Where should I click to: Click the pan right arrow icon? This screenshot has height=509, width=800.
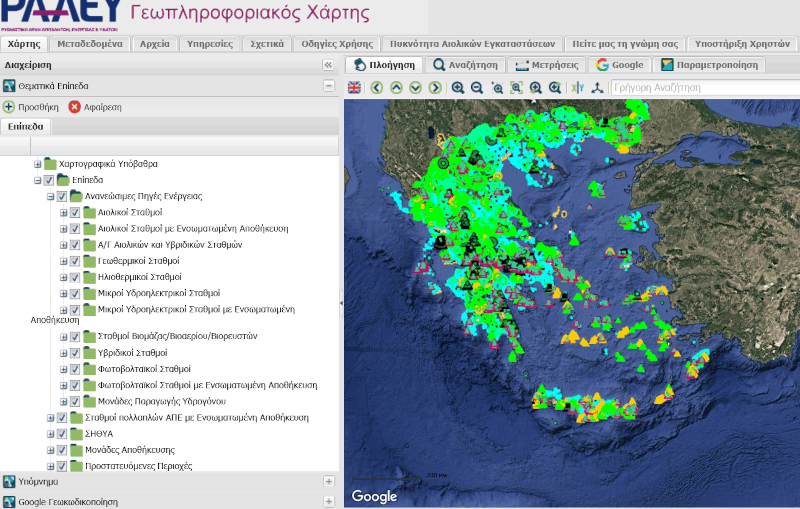434,88
